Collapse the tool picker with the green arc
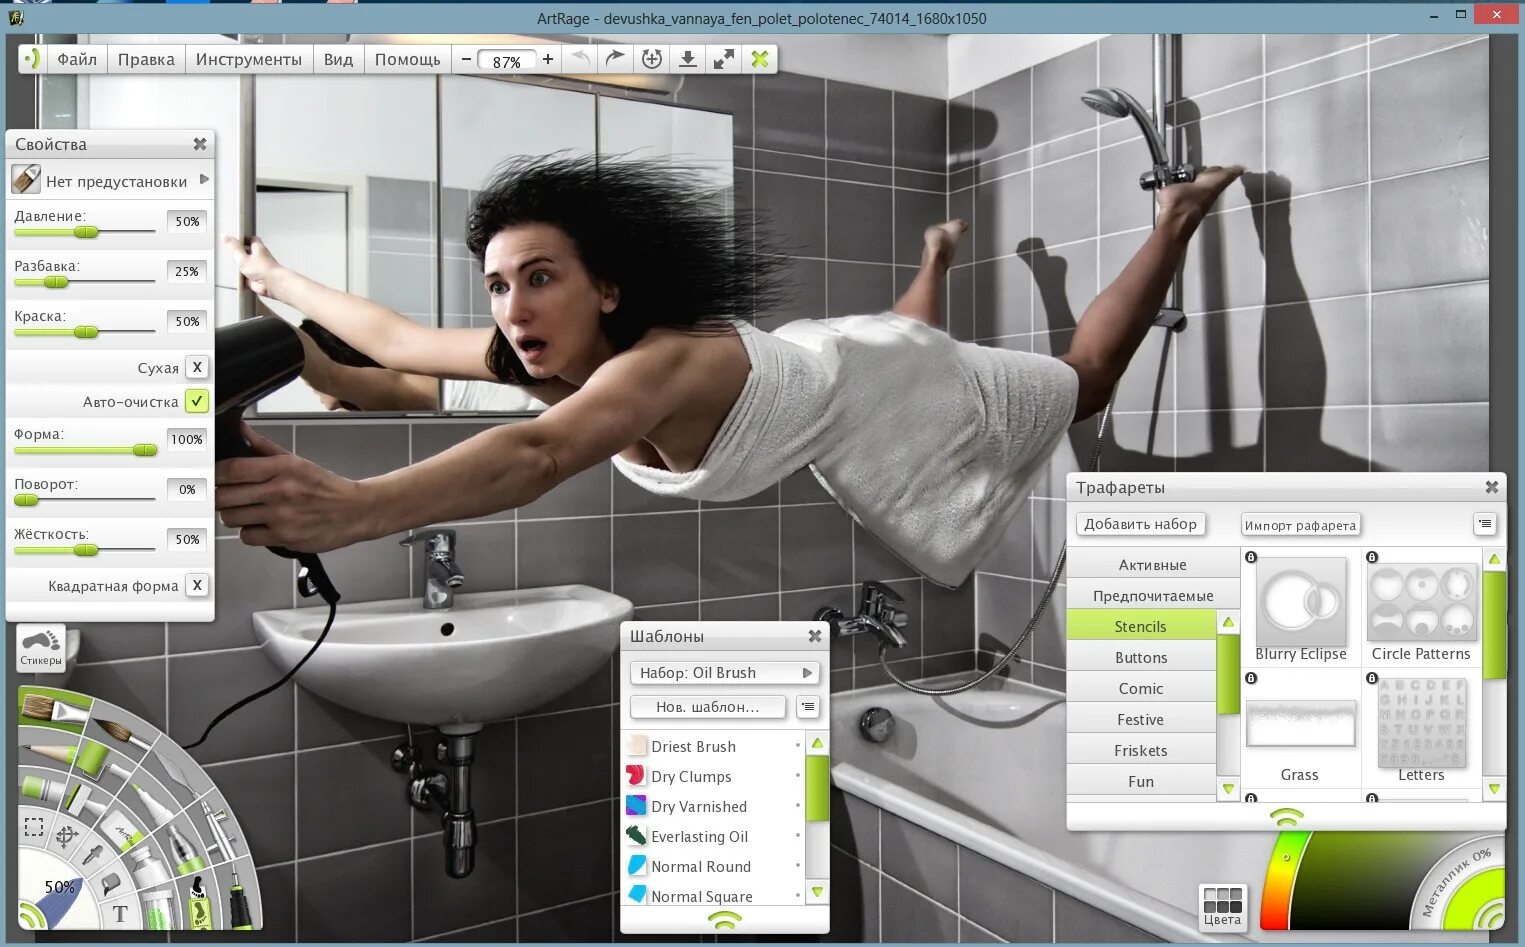Viewport: 1525px width, 947px height. [31, 914]
